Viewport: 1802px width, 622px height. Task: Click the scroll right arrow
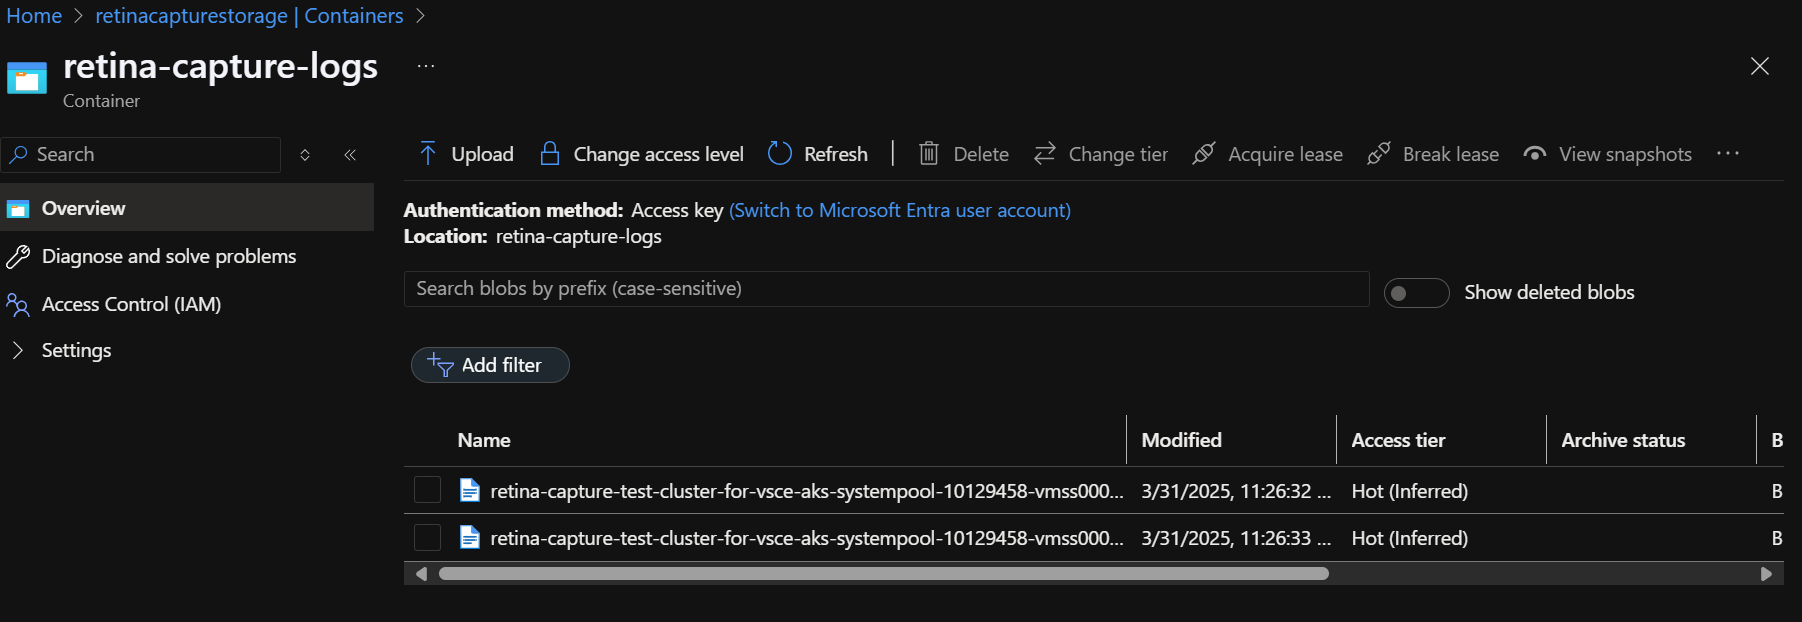[x=1766, y=574]
